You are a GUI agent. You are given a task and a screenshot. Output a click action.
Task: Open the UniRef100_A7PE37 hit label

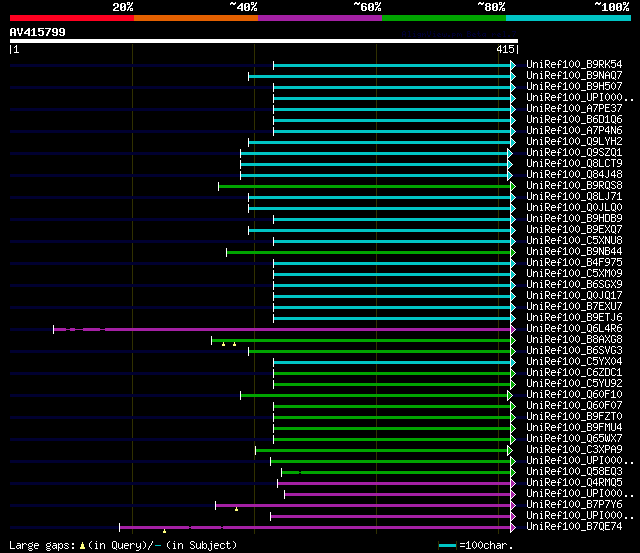tap(574, 109)
